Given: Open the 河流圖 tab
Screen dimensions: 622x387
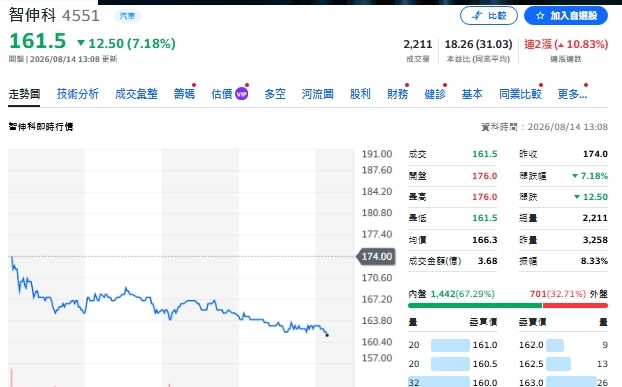Looking at the screenshot, I should click(317, 94).
